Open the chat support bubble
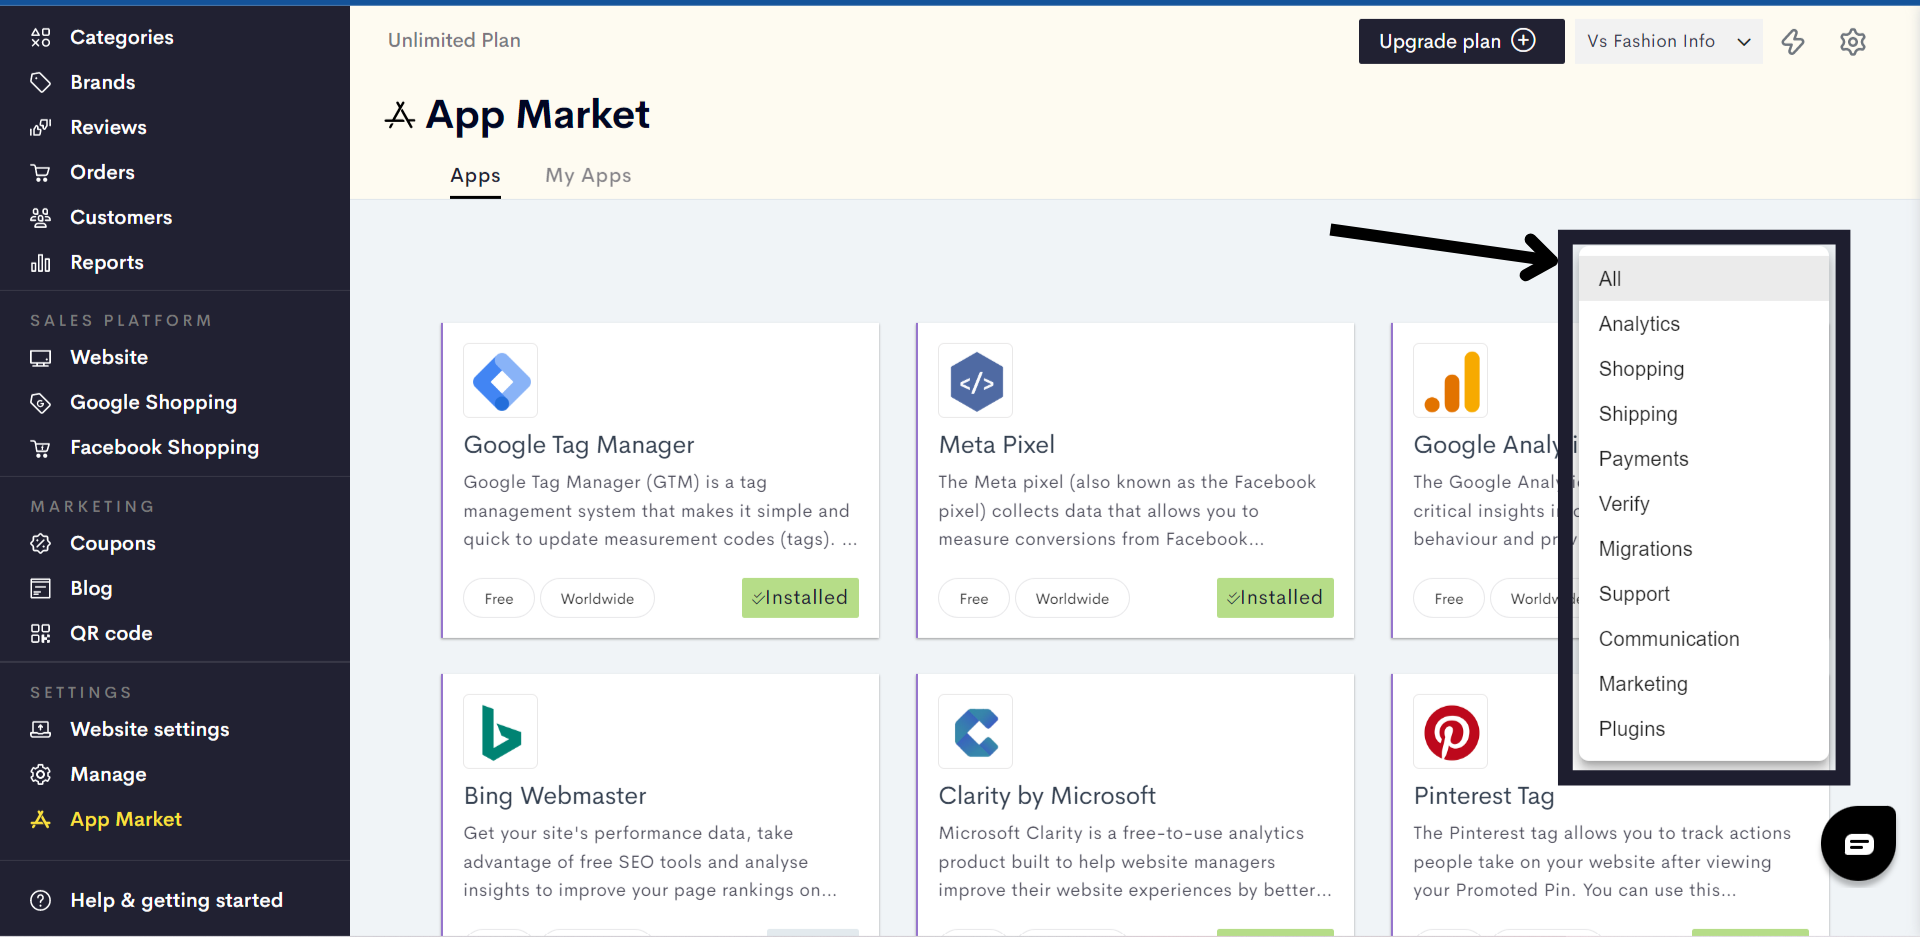The image size is (1920, 937). (1858, 843)
